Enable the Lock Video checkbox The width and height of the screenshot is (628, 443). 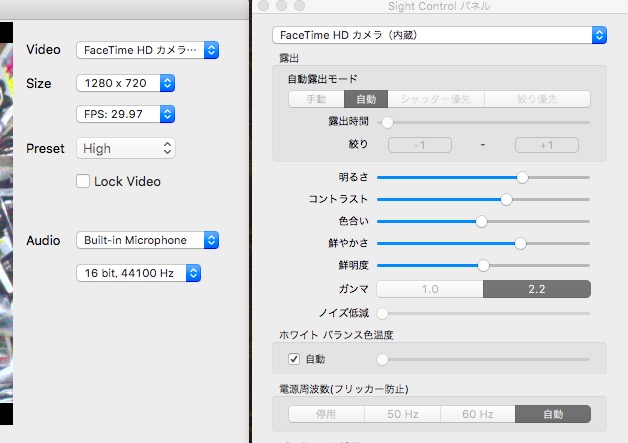click(84, 181)
